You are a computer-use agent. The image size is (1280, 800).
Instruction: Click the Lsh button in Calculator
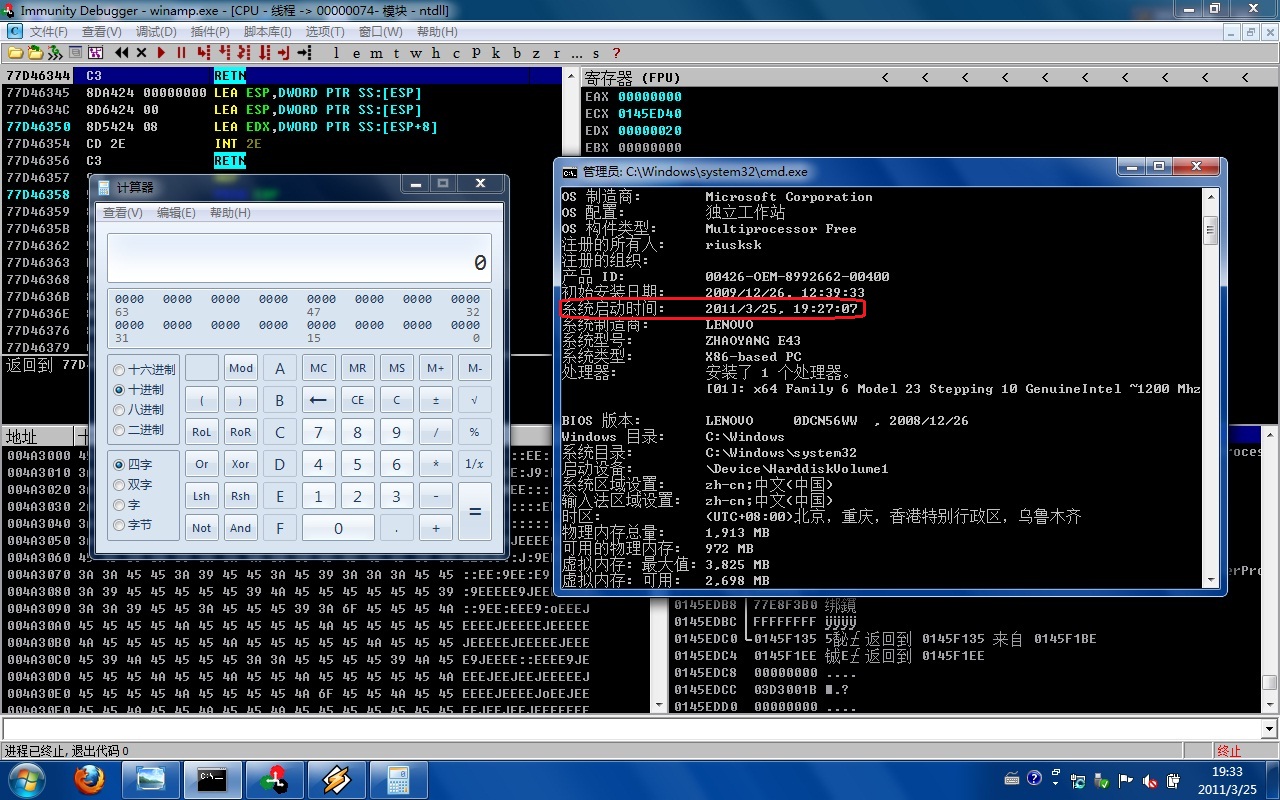point(202,496)
